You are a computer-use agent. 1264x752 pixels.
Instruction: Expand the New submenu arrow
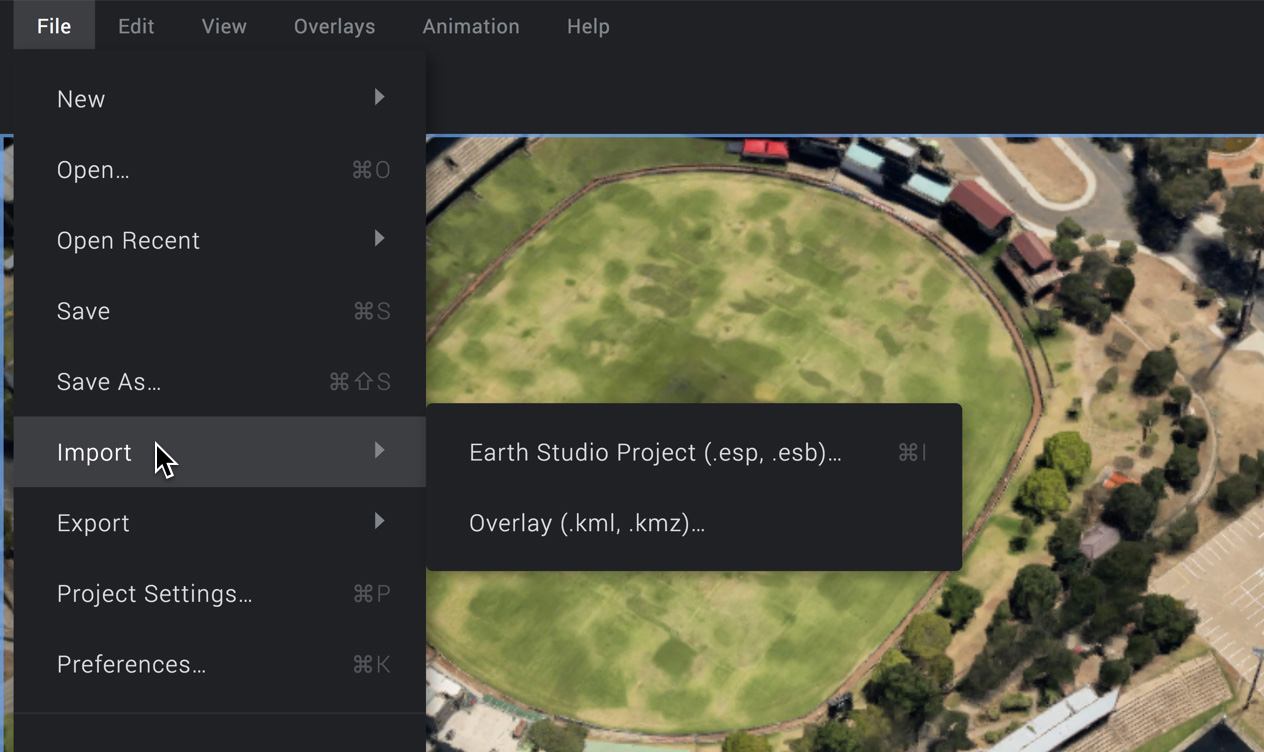click(x=379, y=98)
